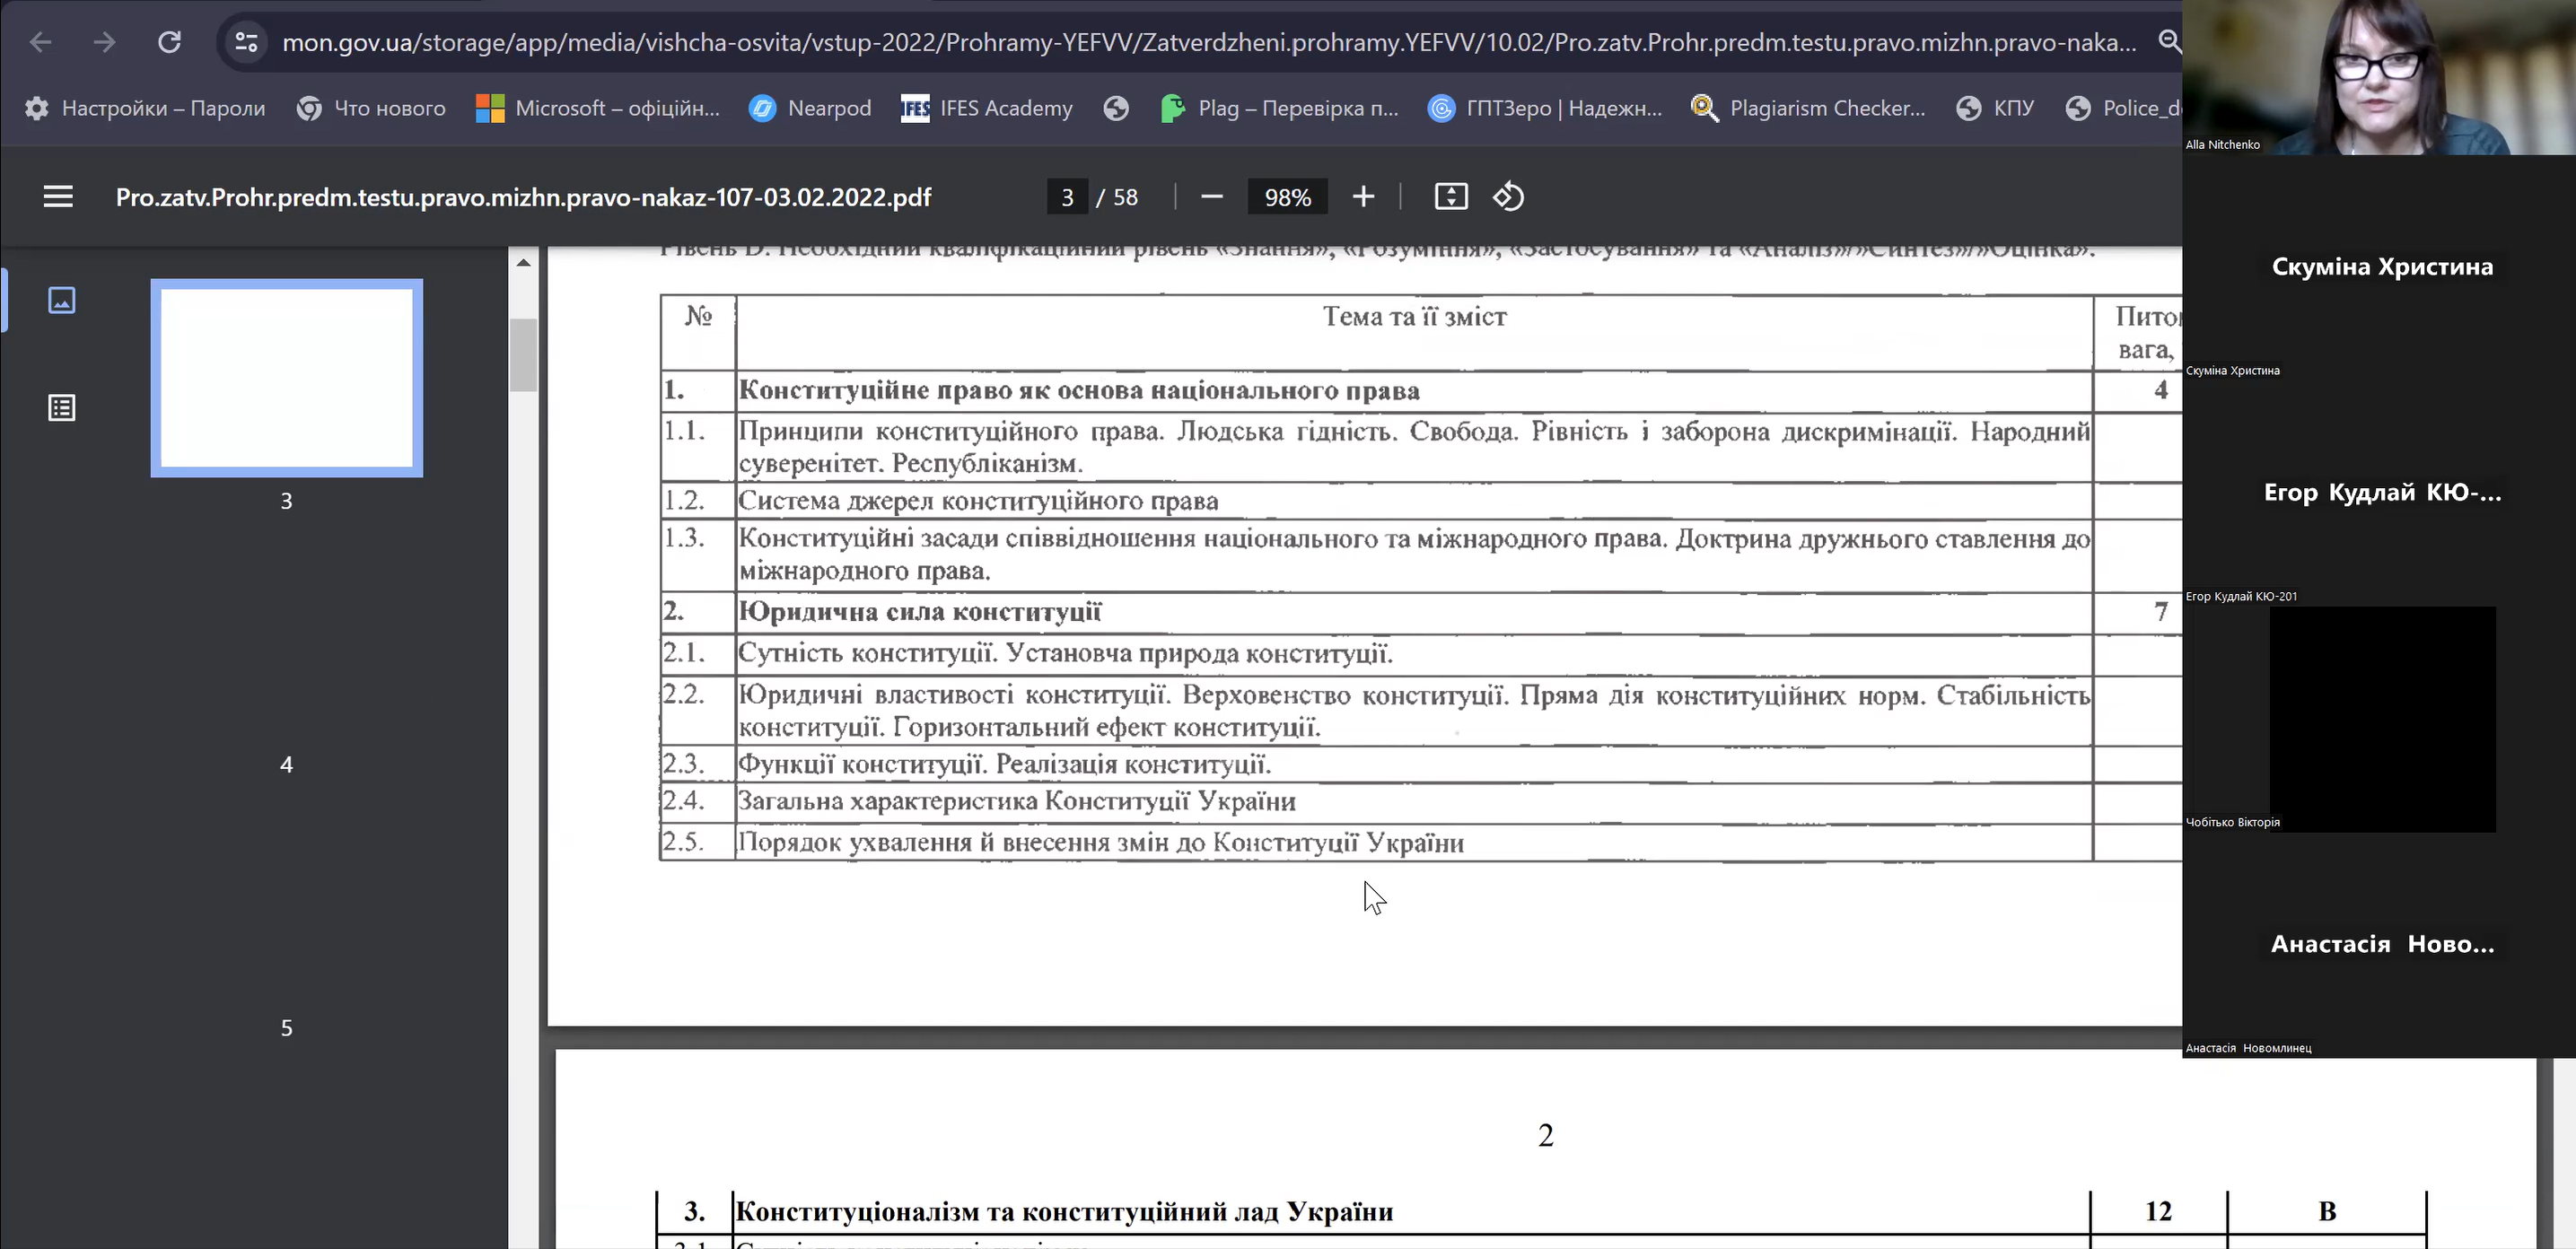Click the thumbnail panel scroll-up arrow
2576x1249 pixels.
523,263
